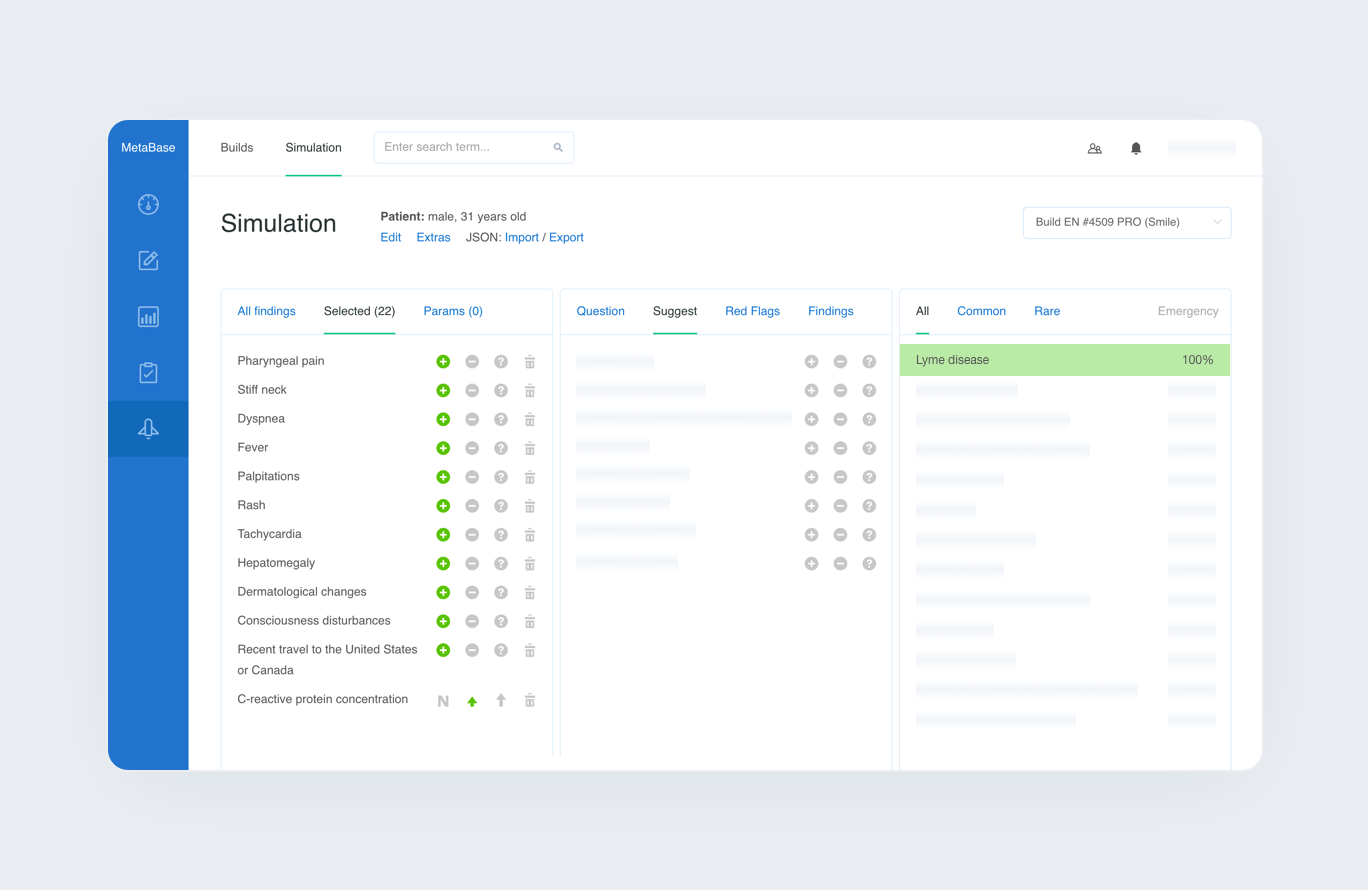Select the rocket simulation sidebar icon

pos(148,429)
